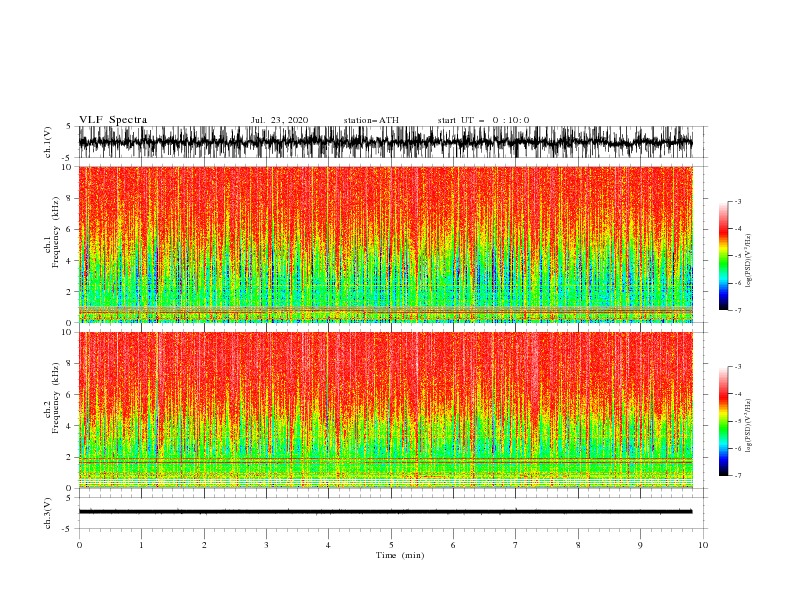Click the ch.3 voltage waveform trace
792x612 pixels.
point(385,512)
